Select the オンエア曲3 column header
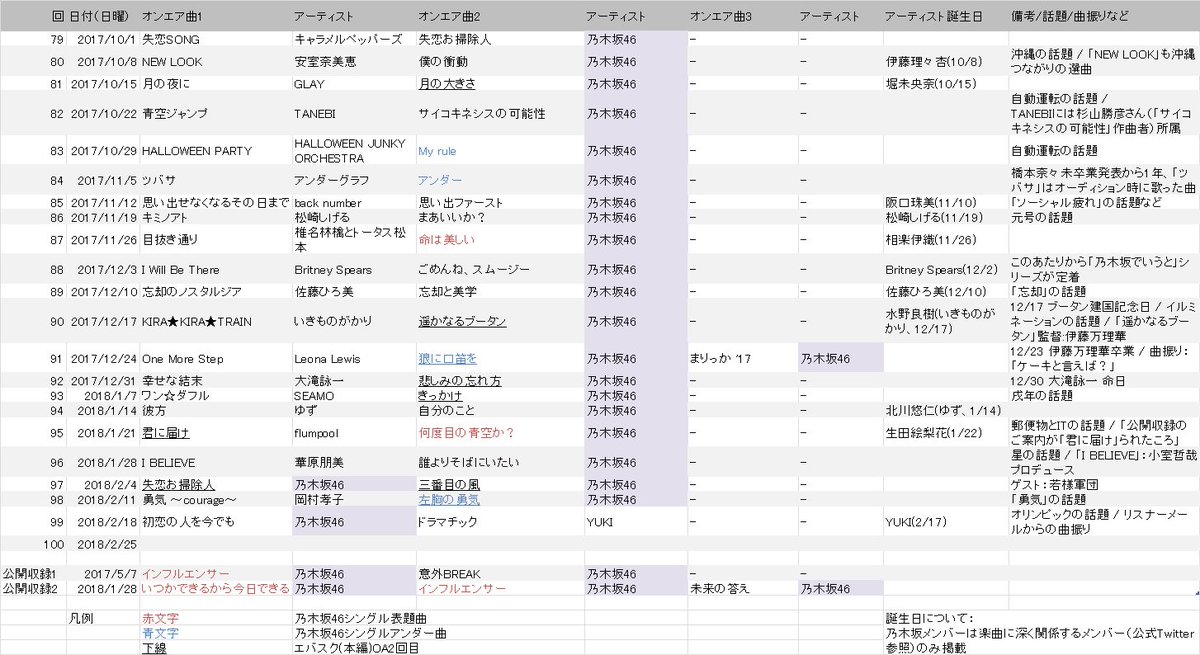Viewport: 1200px width, 655px height. coord(721,18)
